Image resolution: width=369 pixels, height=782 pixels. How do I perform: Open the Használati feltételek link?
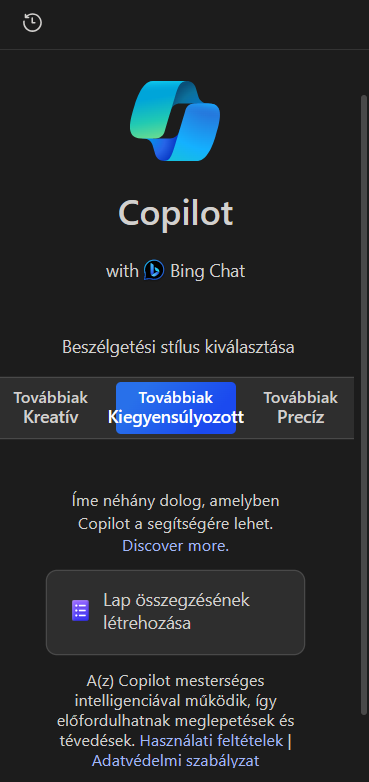(211, 741)
